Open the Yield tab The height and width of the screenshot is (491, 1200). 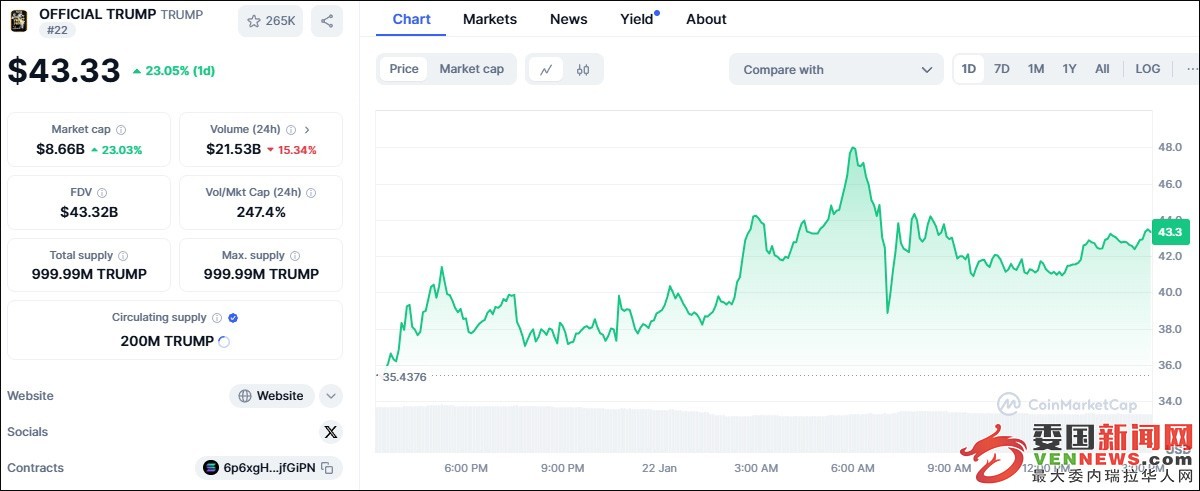point(637,19)
